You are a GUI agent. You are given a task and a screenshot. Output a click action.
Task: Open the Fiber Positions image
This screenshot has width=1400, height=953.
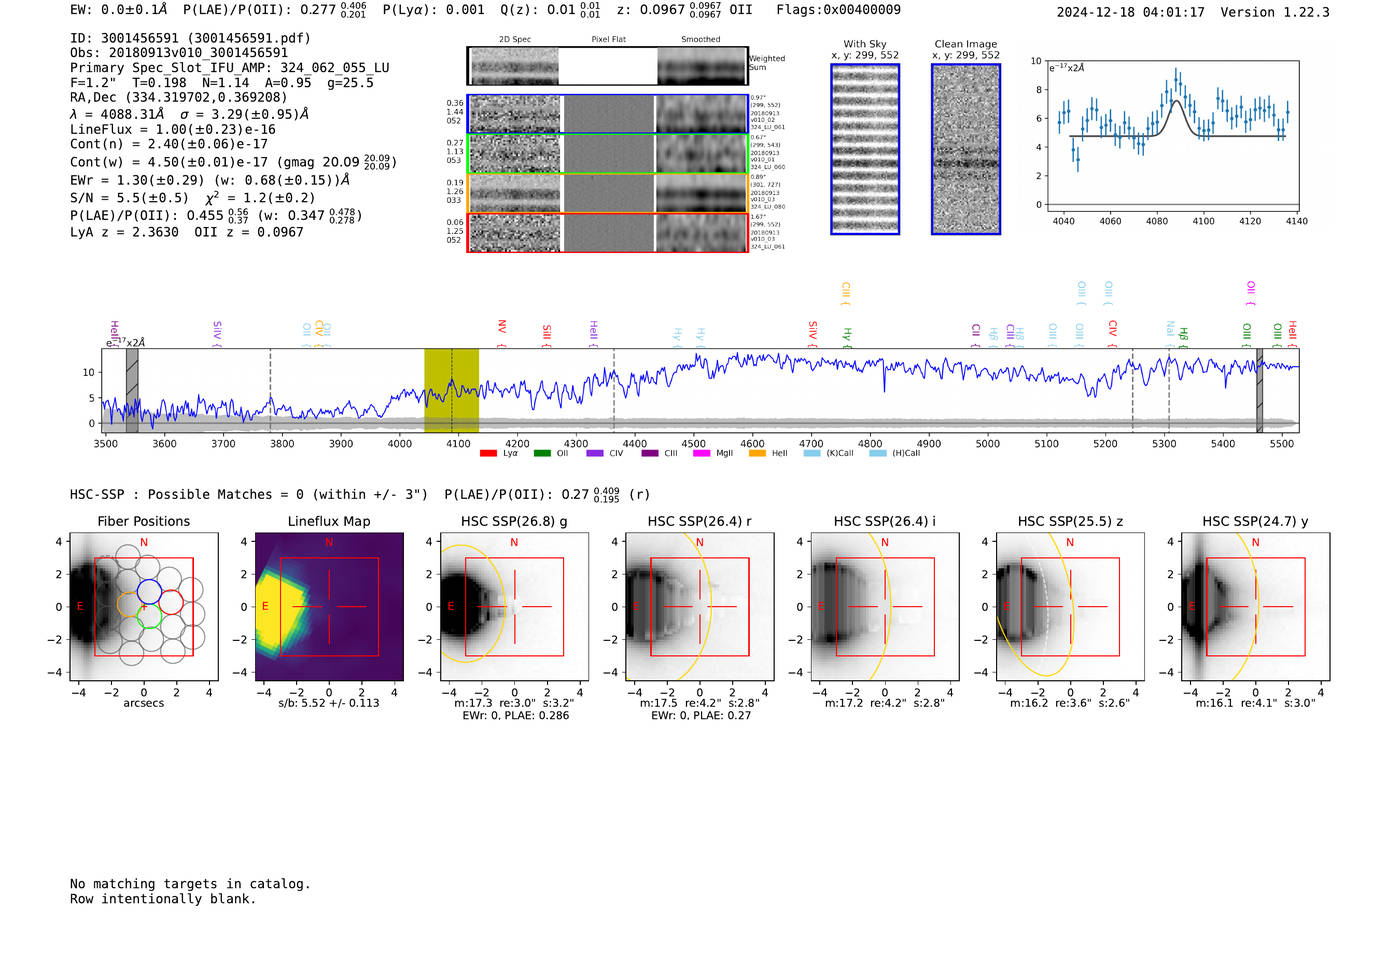tap(144, 607)
